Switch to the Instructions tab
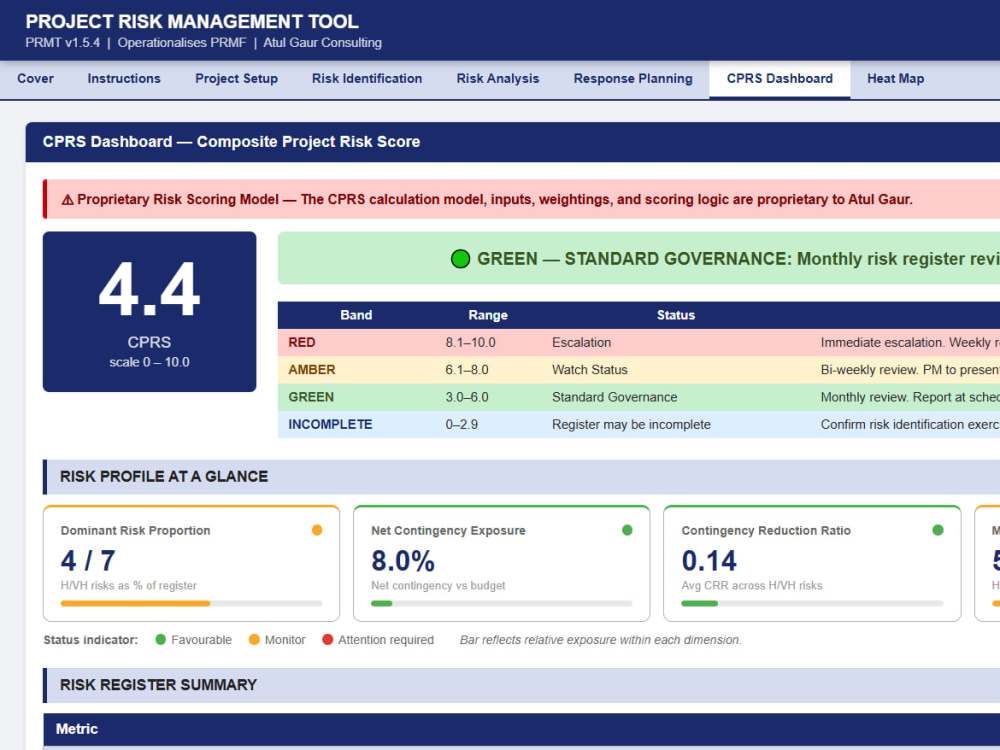This screenshot has width=1000, height=750. [124, 79]
